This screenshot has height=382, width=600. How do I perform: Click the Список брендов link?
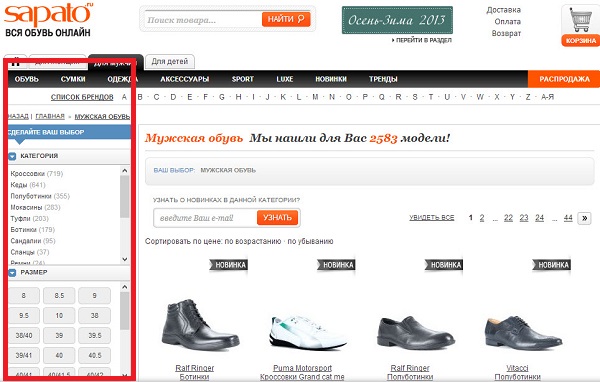(x=82, y=97)
